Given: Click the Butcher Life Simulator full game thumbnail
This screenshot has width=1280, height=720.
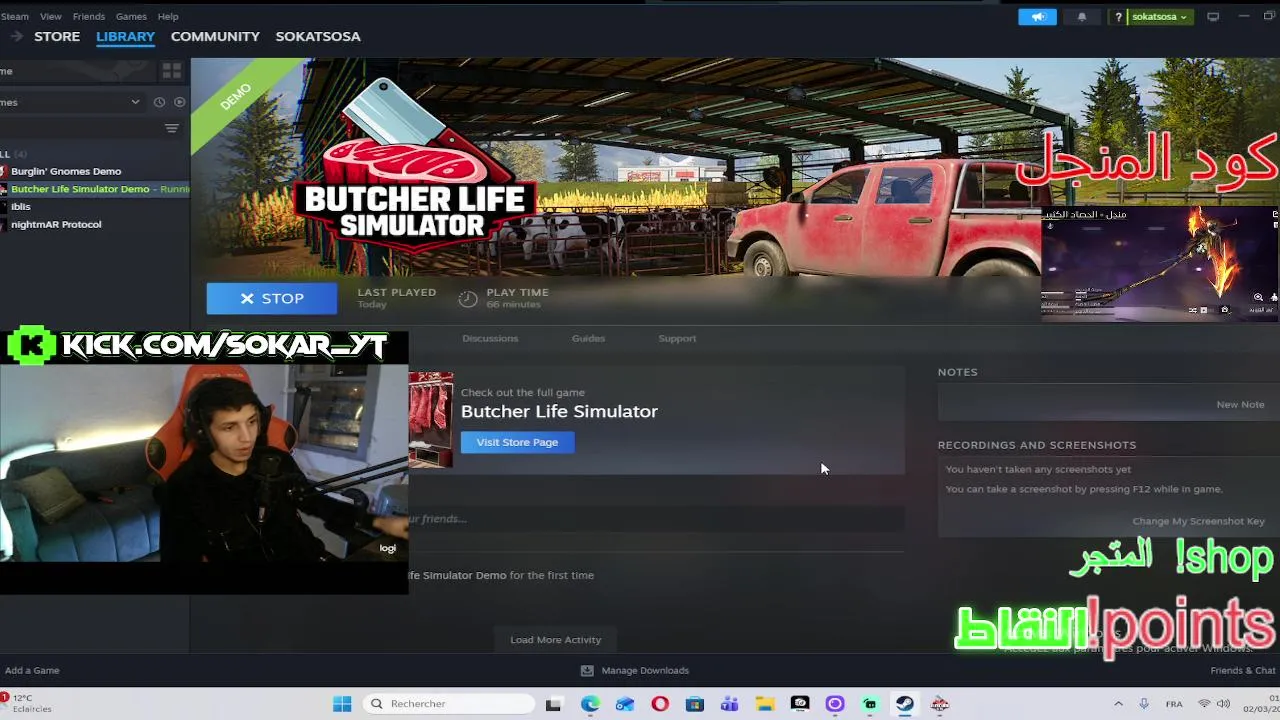Looking at the screenshot, I should [x=431, y=420].
